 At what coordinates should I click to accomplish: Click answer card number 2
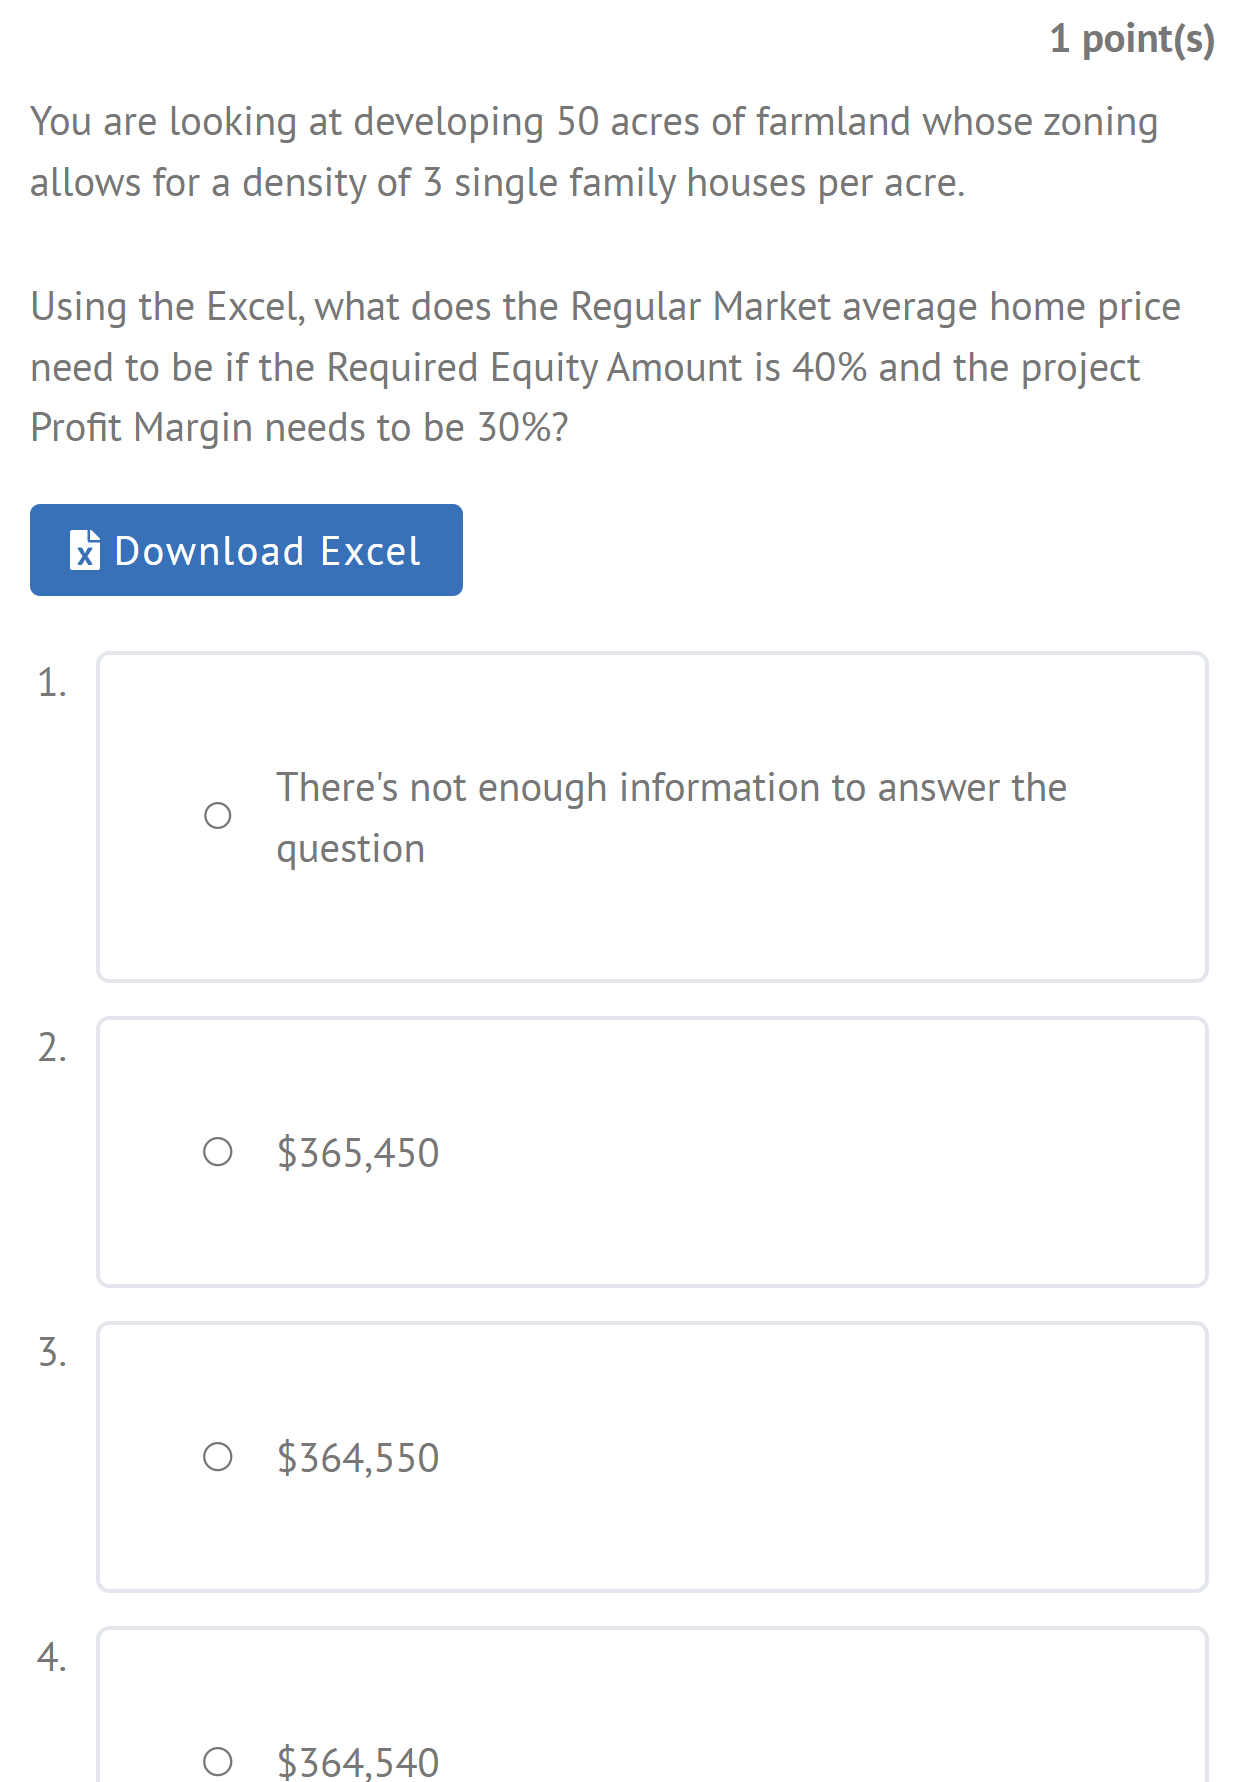pyautogui.click(x=652, y=1152)
